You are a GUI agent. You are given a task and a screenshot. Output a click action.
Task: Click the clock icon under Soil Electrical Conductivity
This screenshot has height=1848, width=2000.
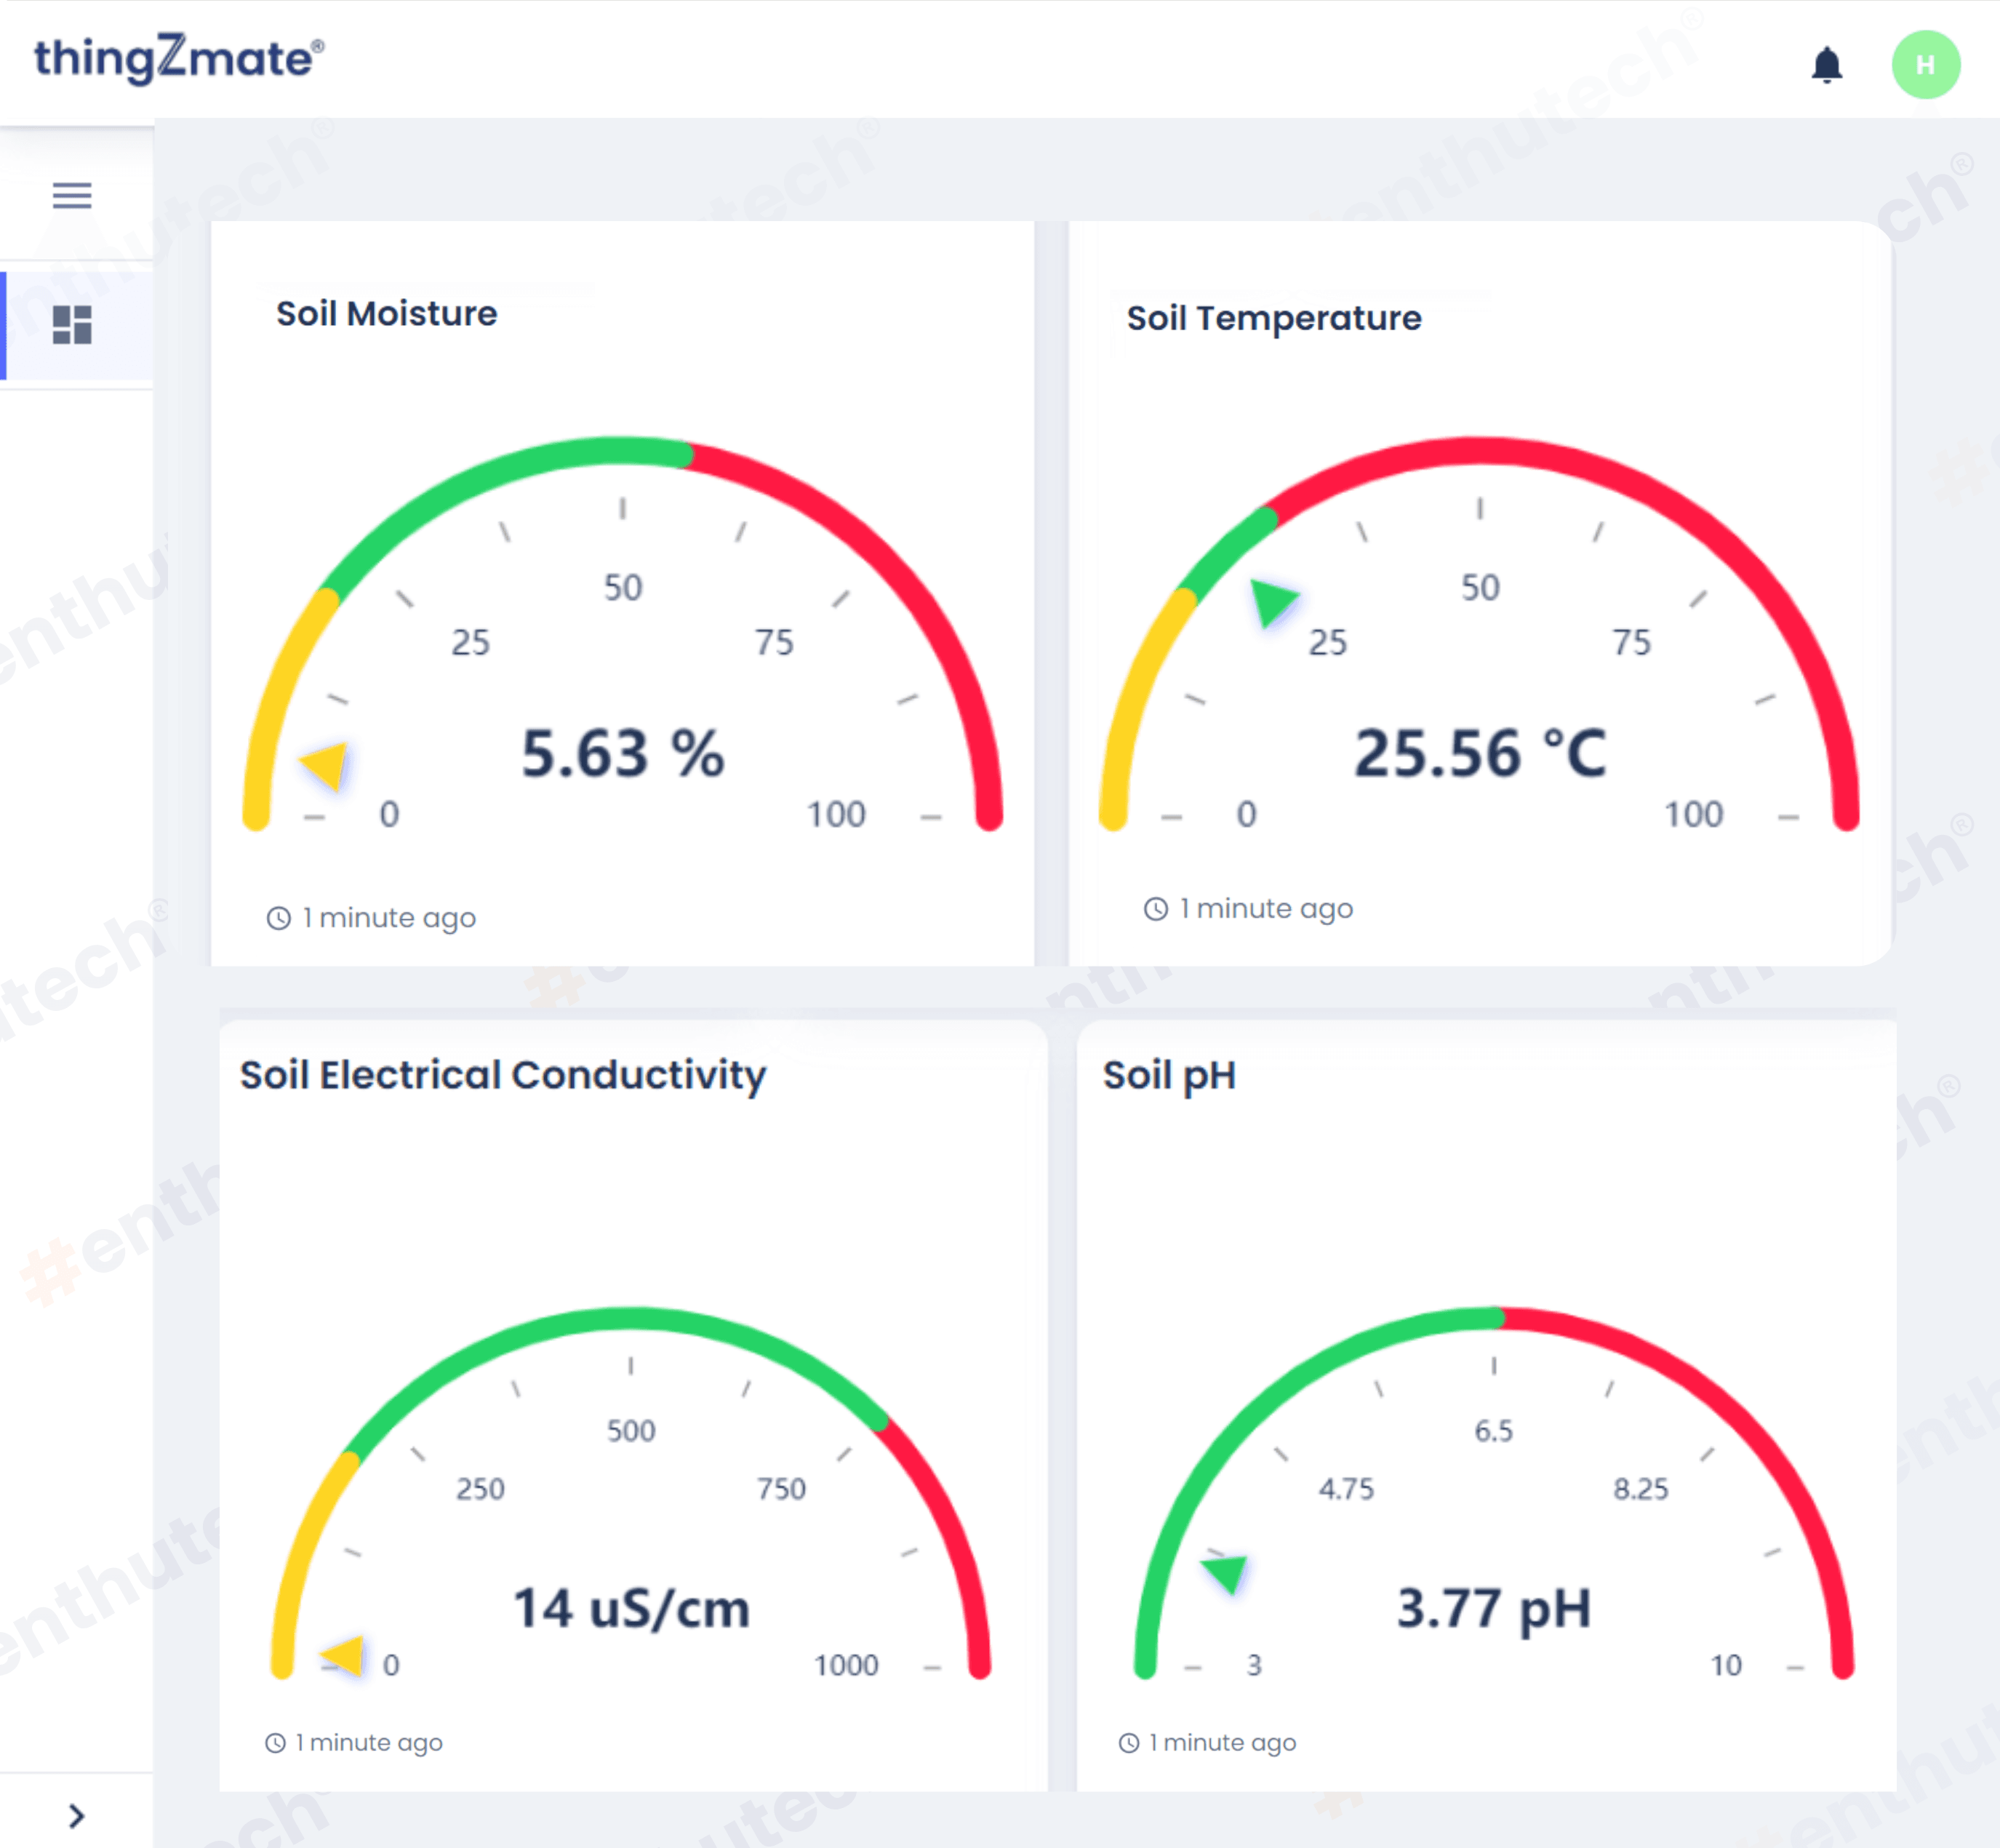point(275,1743)
